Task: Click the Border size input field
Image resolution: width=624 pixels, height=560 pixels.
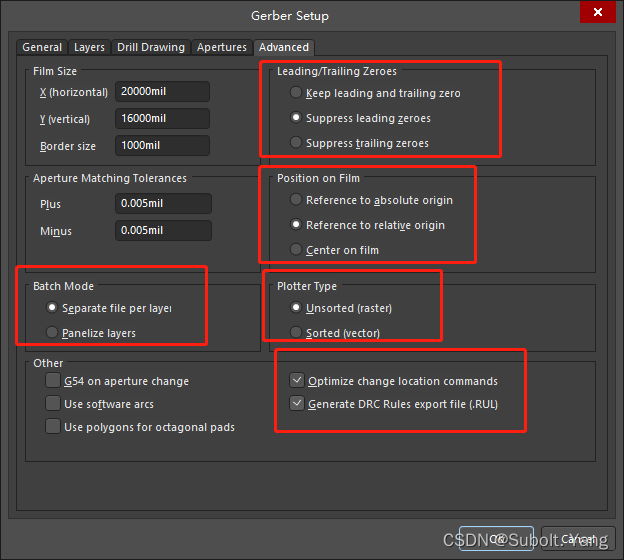Action: (x=162, y=146)
